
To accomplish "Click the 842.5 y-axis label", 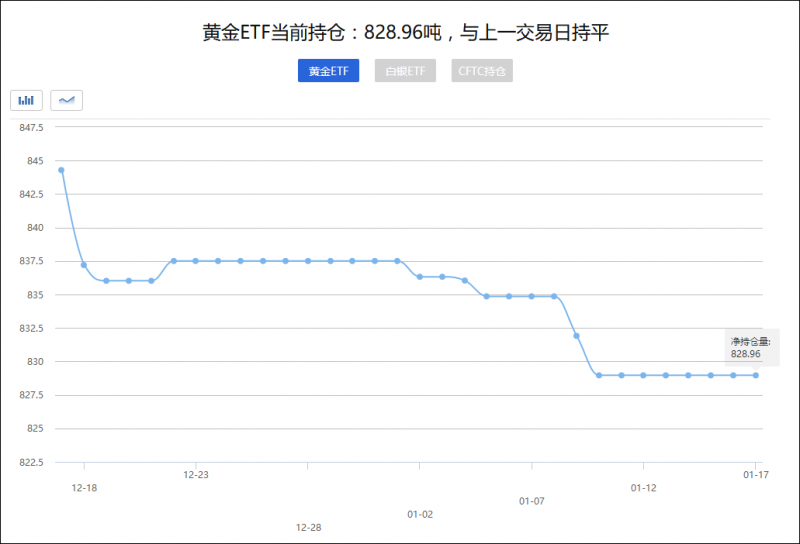I will (x=32, y=194).
